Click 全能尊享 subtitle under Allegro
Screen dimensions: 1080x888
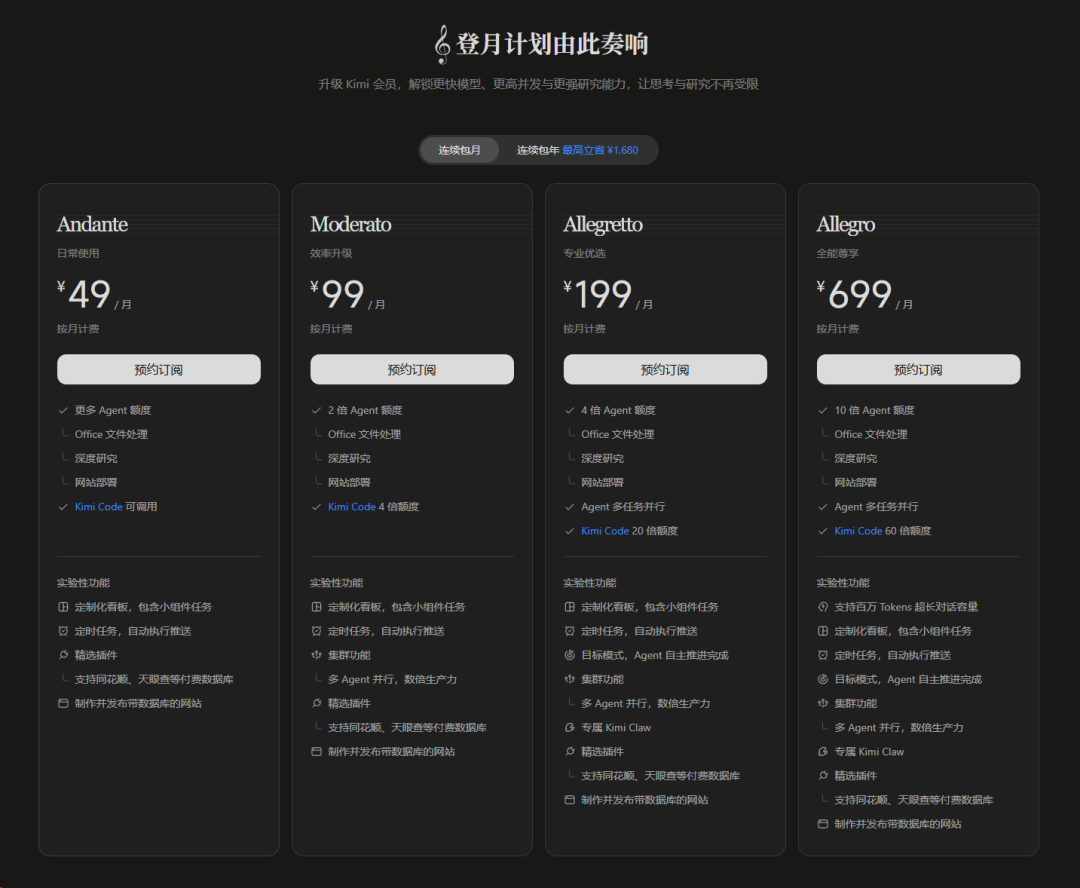pyautogui.click(x=838, y=254)
